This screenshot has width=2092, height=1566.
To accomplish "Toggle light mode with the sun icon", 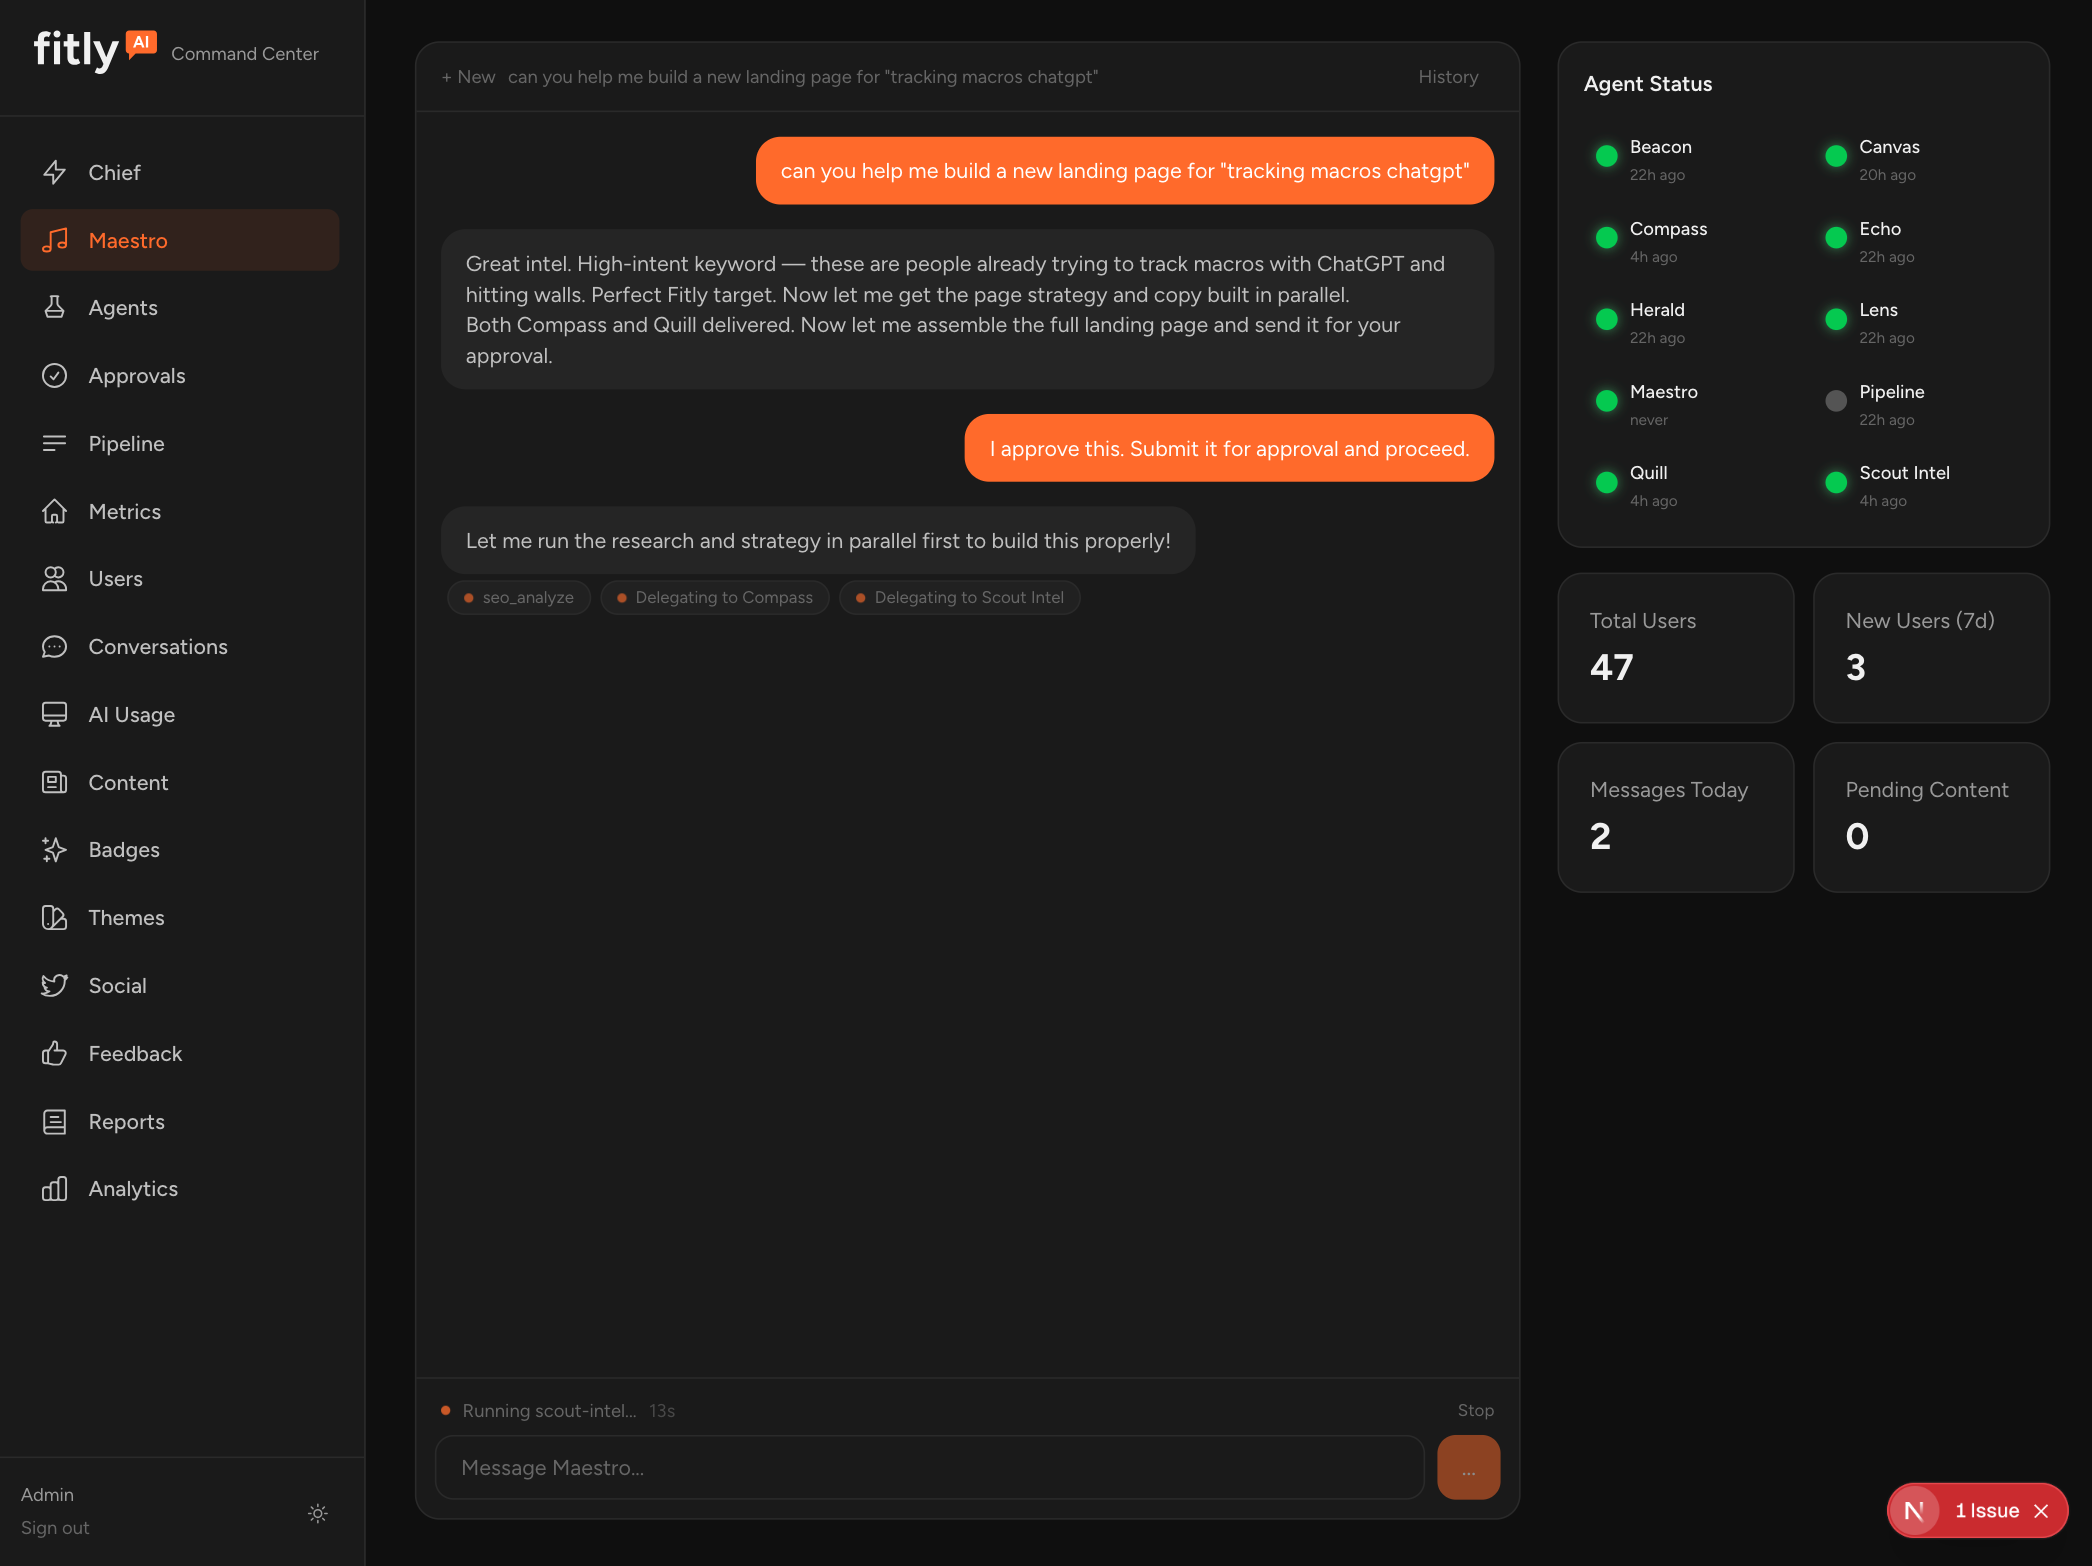I will [317, 1513].
